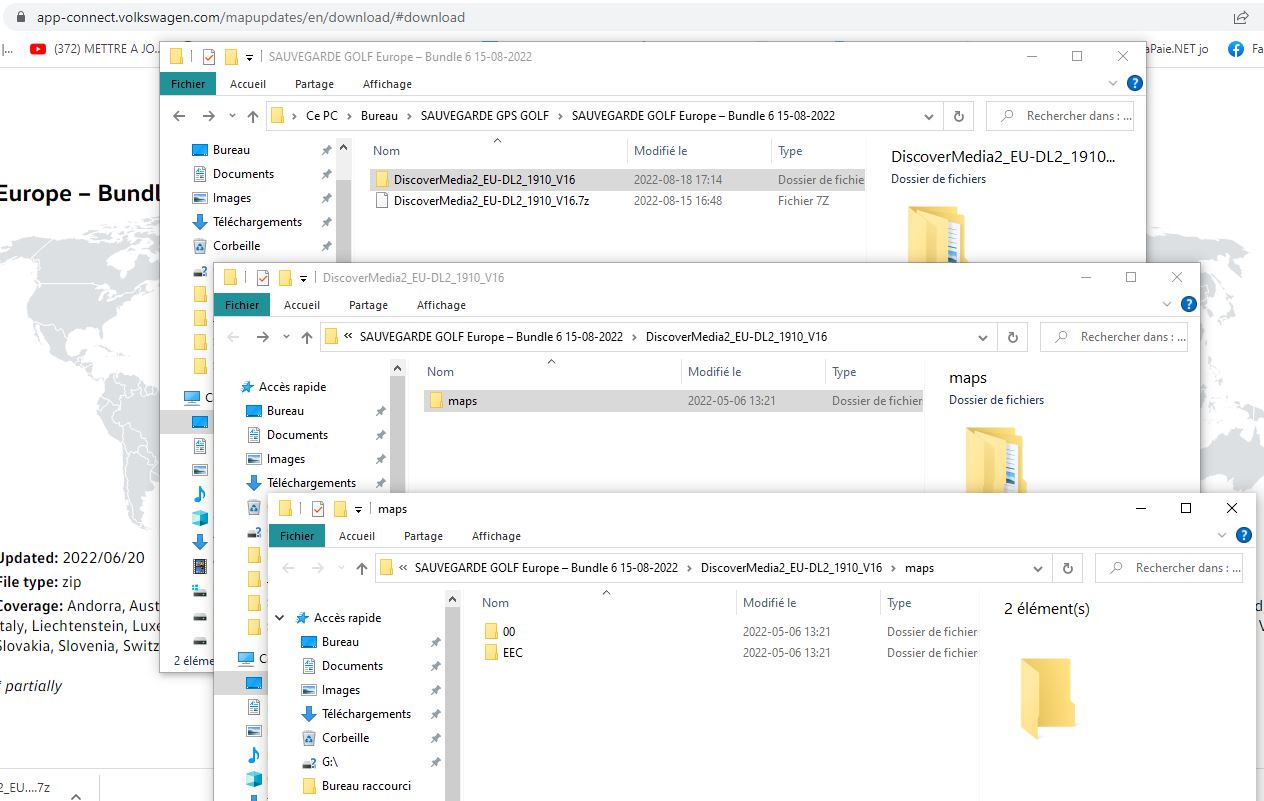The image size is (1264, 801).
Task: Refresh the SAUVEGARDE GOLF window address bar
Action: click(959, 116)
